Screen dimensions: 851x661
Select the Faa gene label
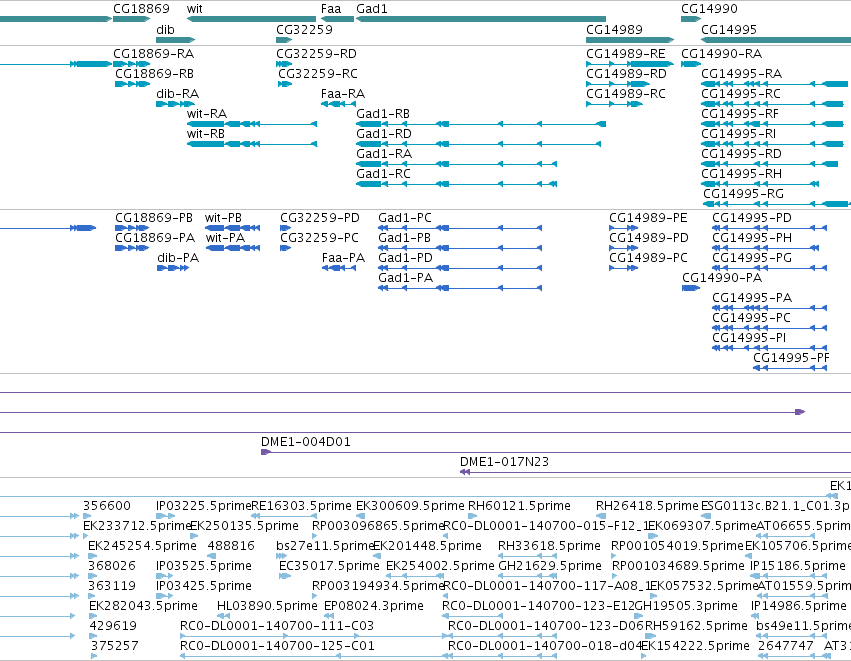331,9
